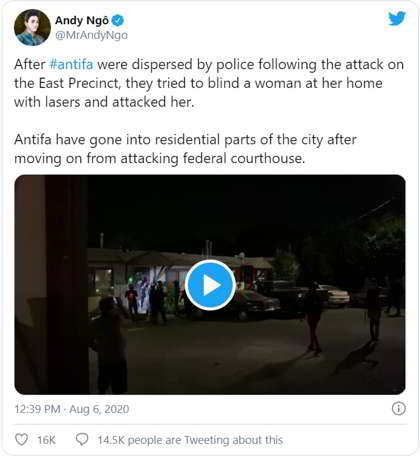The height and width of the screenshot is (456, 420).
Task: Open the Twitter bird logo
Action: coord(397,18)
